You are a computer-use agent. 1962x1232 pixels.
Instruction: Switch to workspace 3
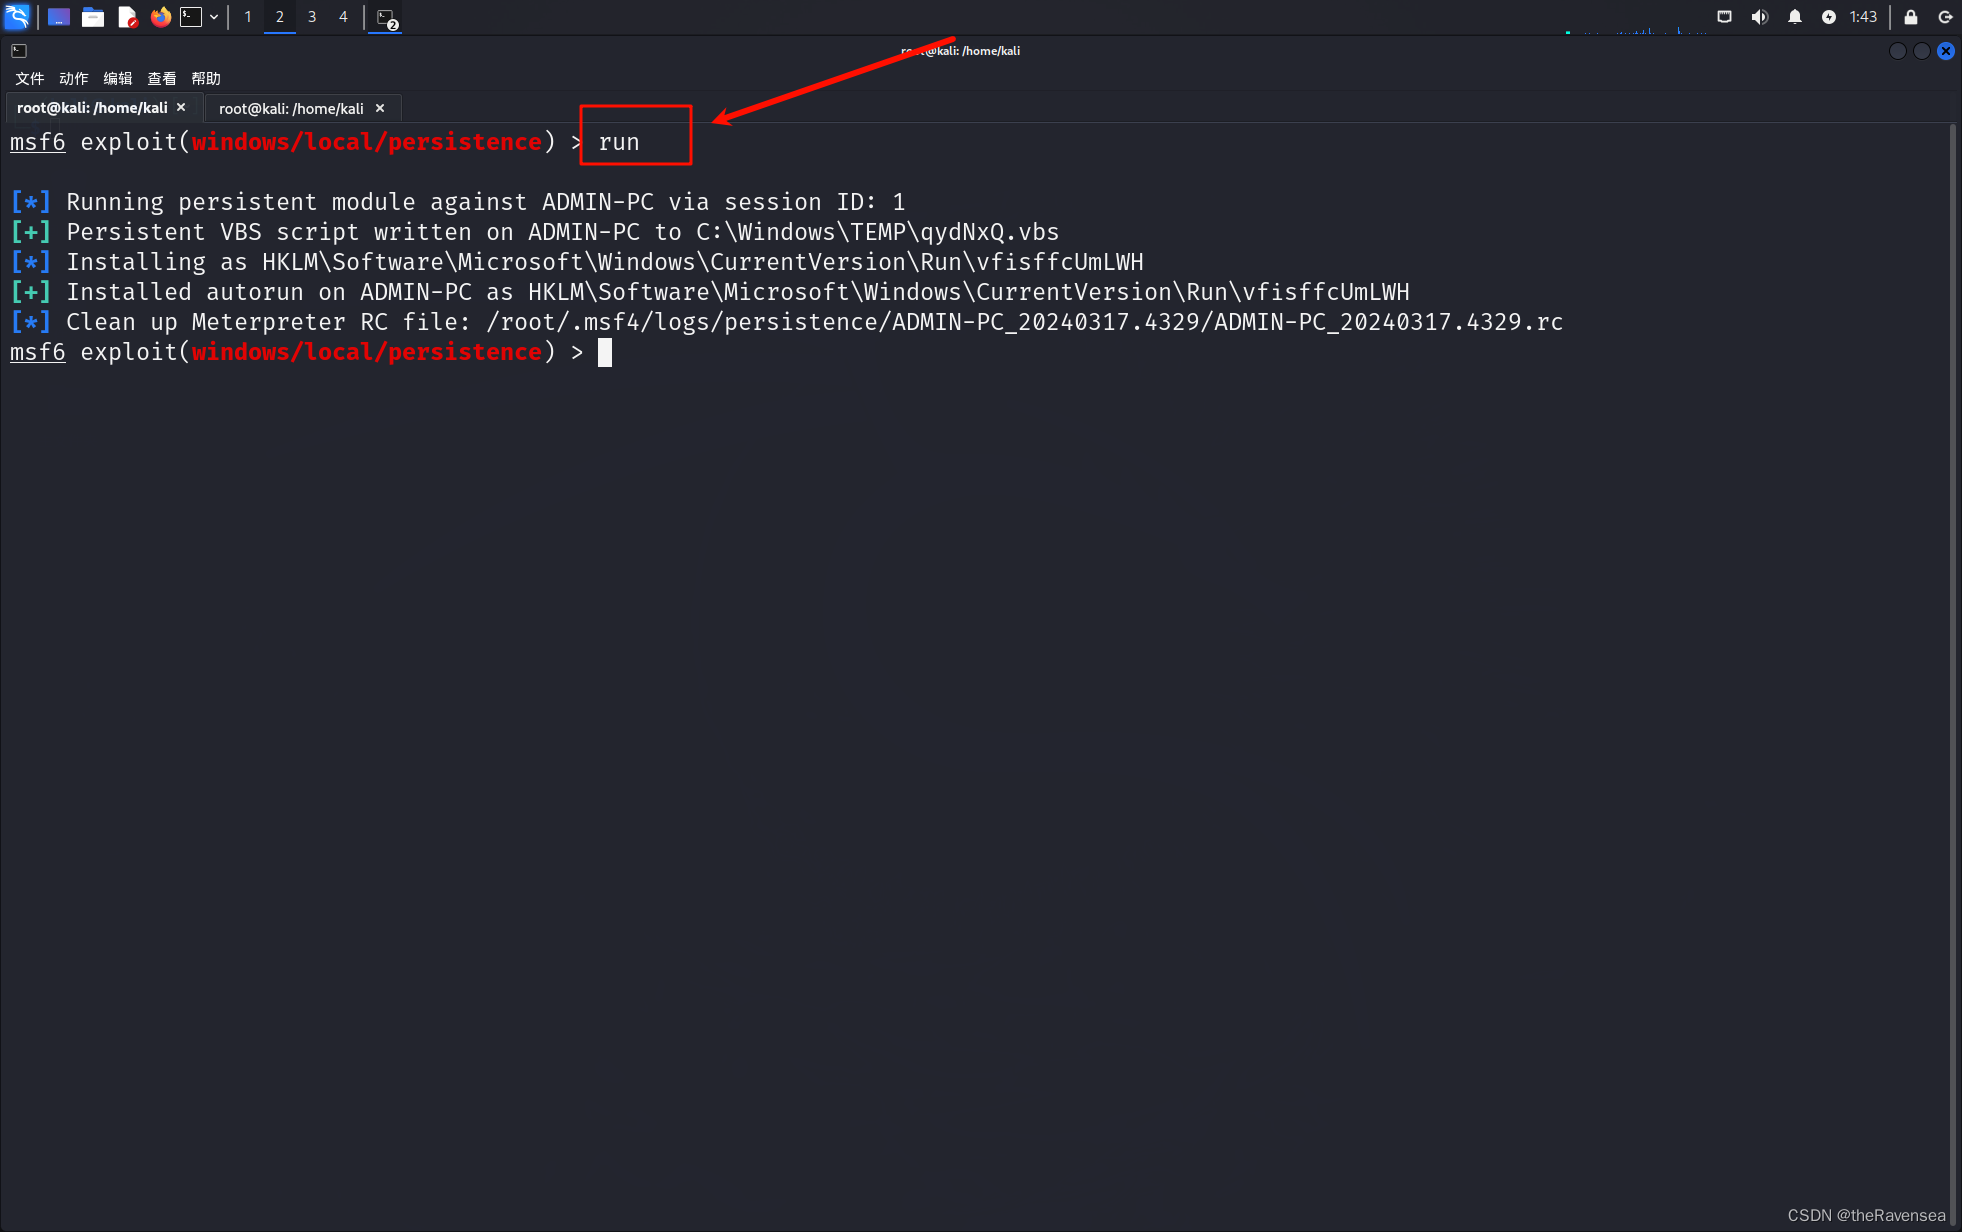312,17
